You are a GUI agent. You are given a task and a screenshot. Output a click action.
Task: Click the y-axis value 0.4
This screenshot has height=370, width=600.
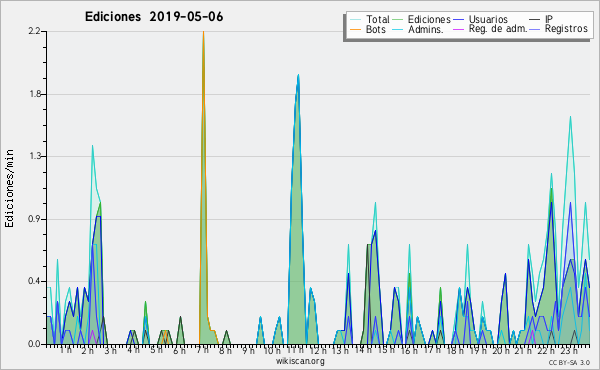[34, 281]
